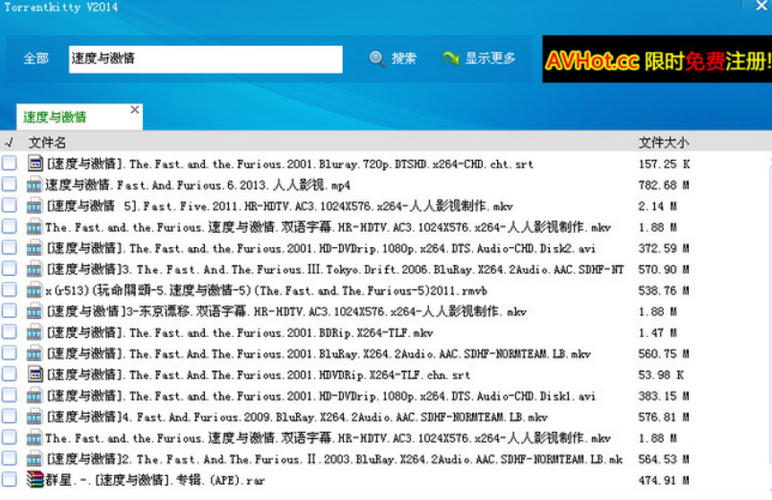Close the 速度与激情 tab

point(135,109)
